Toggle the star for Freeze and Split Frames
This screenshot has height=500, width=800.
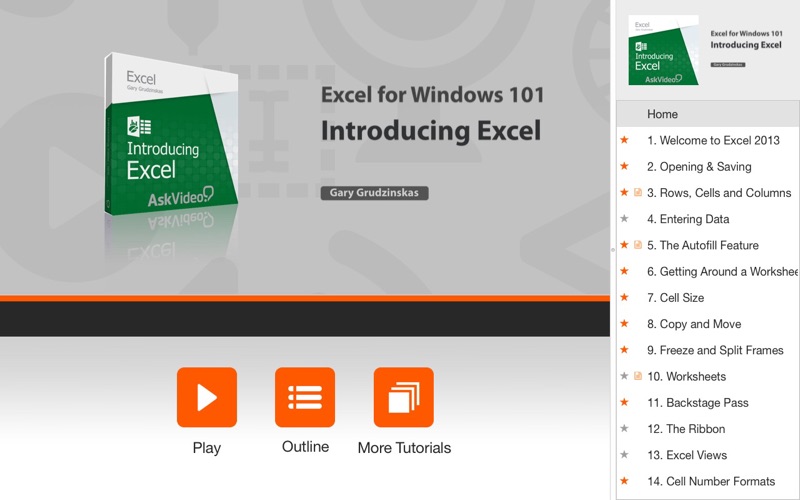tap(624, 349)
